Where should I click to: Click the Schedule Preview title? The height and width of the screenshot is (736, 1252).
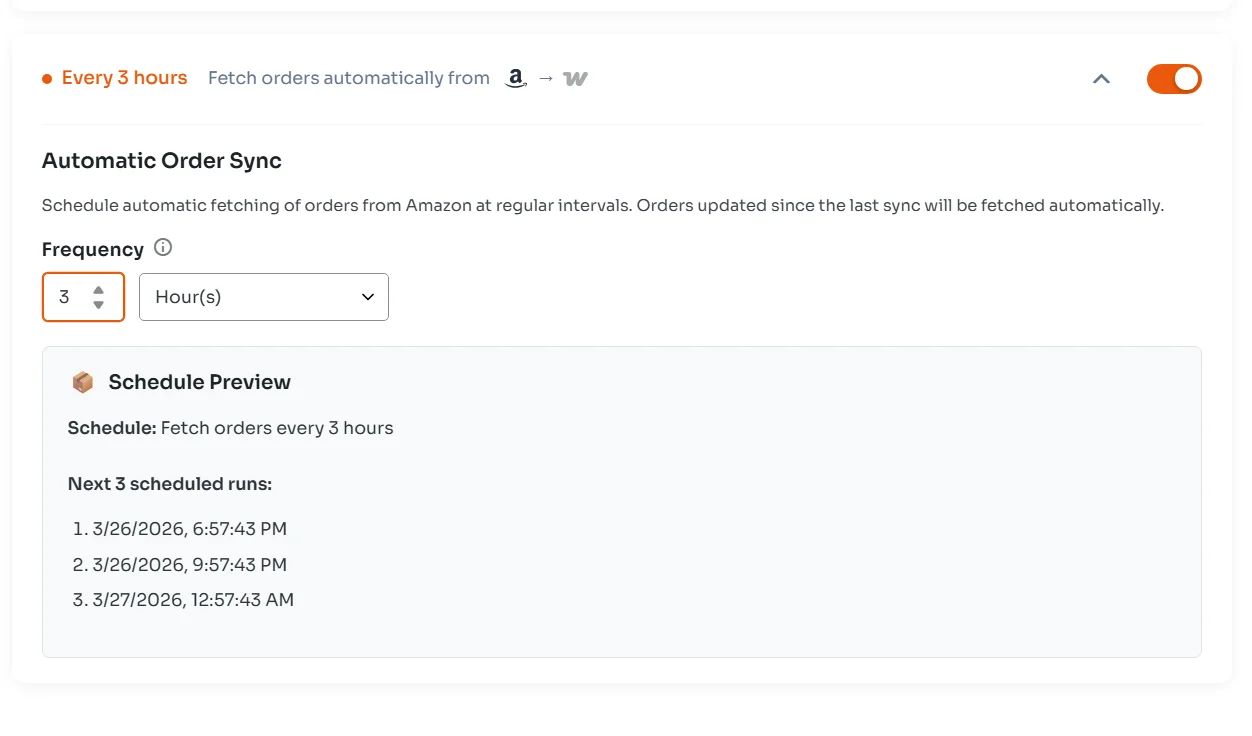pyautogui.click(x=198, y=381)
